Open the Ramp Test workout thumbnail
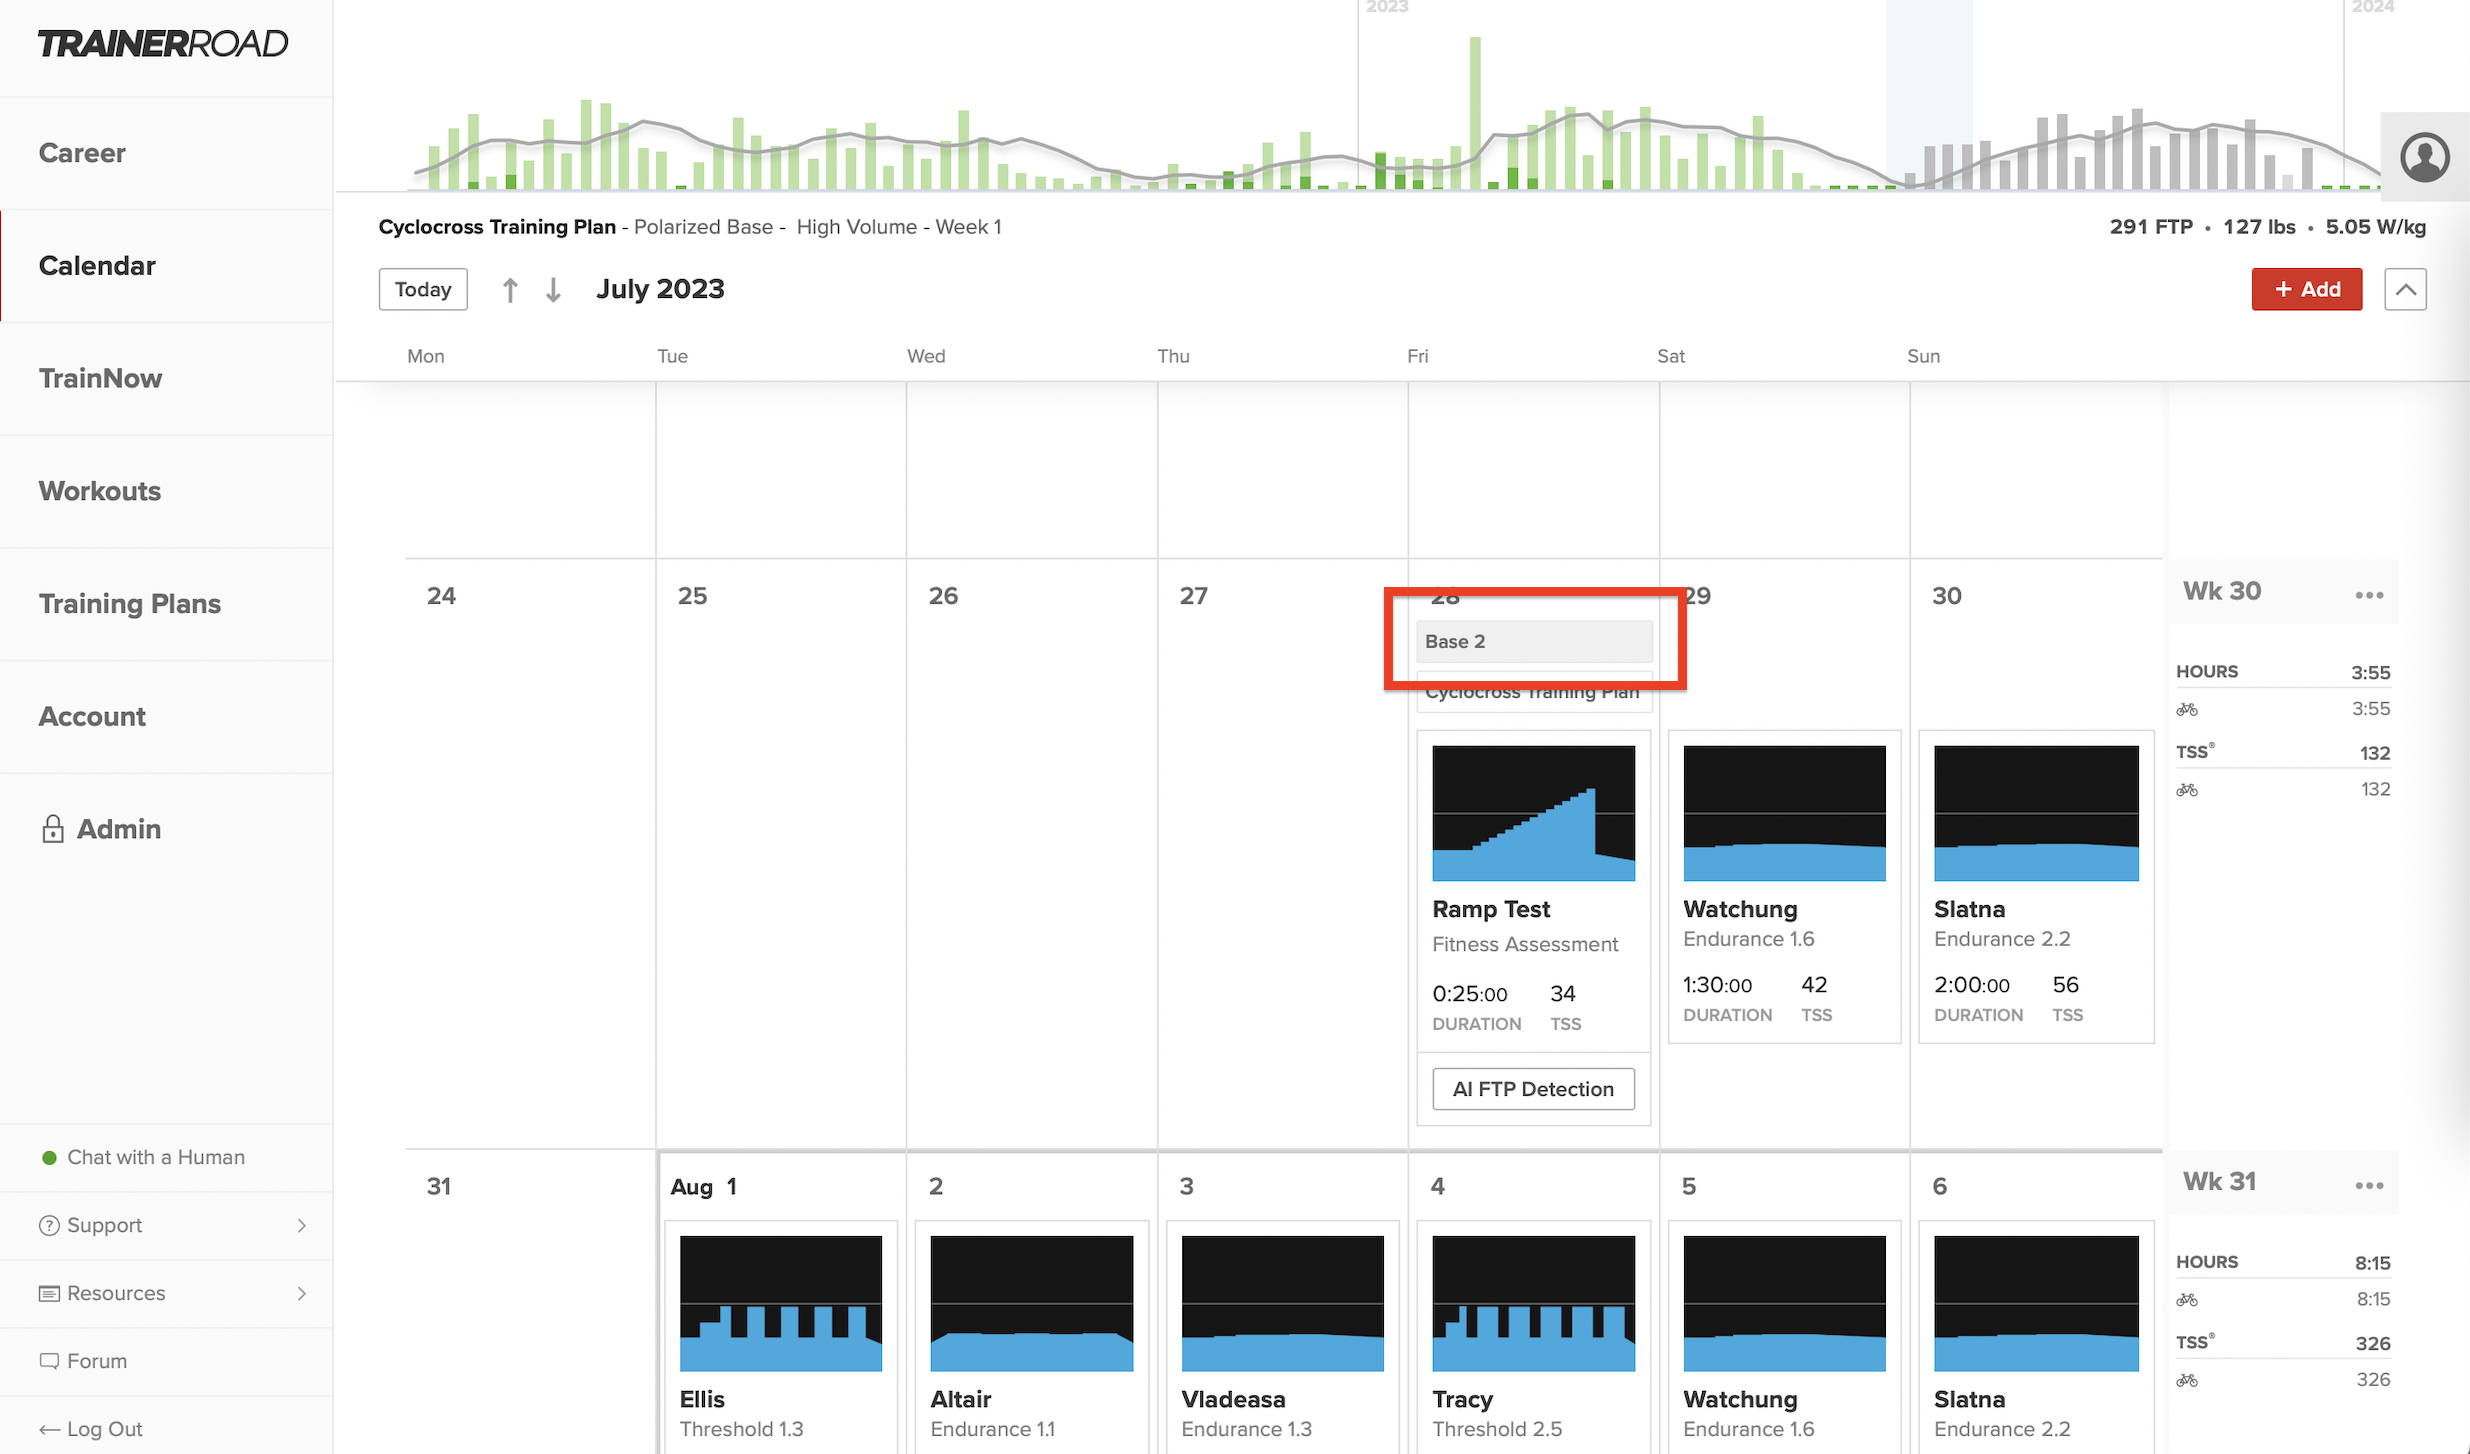Viewport: 2470px width, 1454px height. pyautogui.click(x=1533, y=813)
